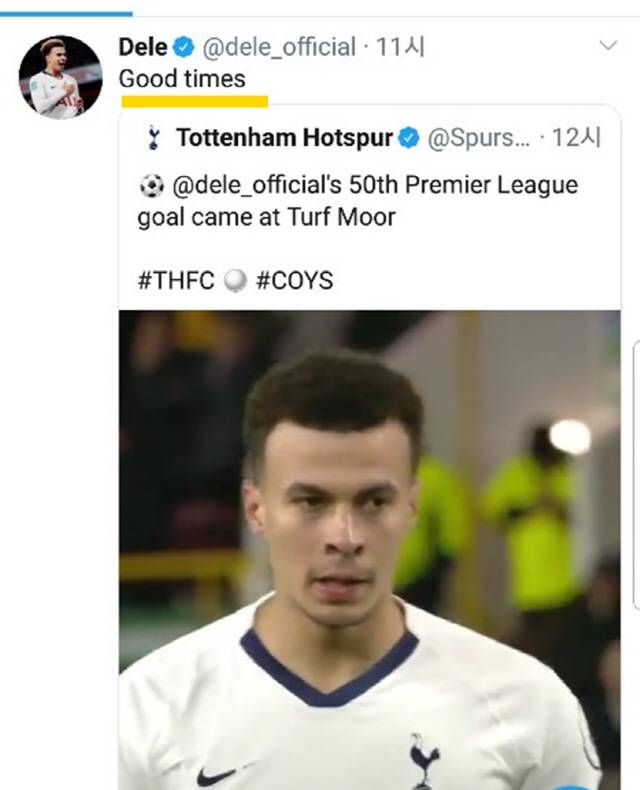Screen dimensions: 640x790
Task: Open the @dele_official handle beside Dele's name
Action: 279,47
